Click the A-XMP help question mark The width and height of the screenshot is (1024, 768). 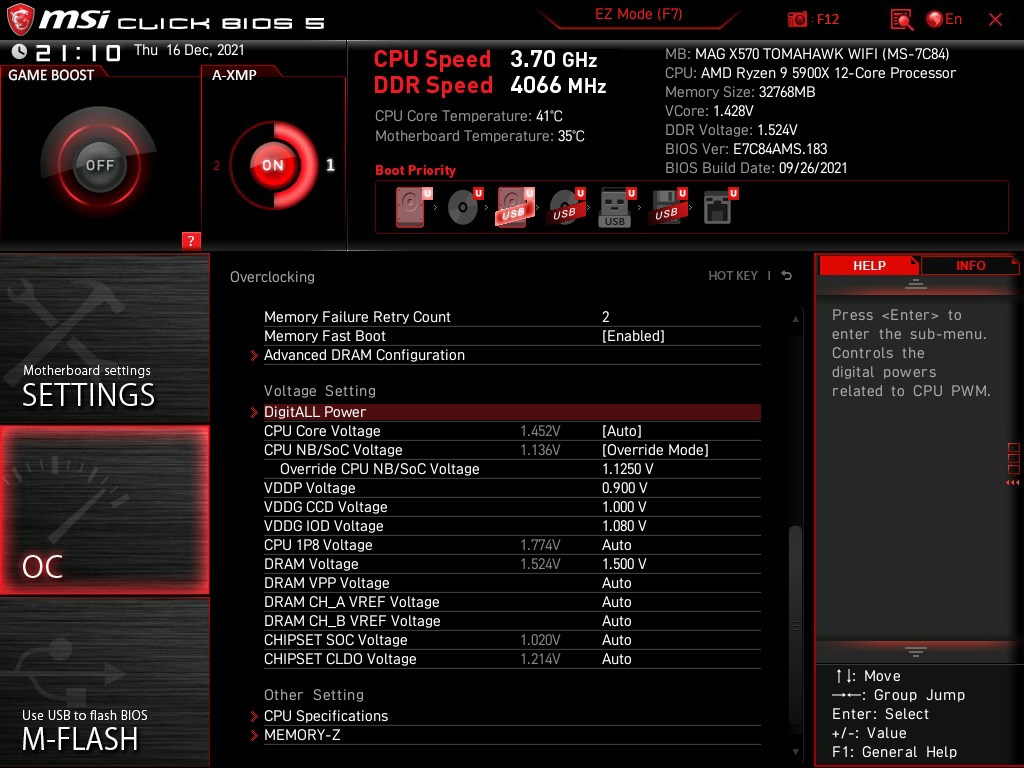191,240
